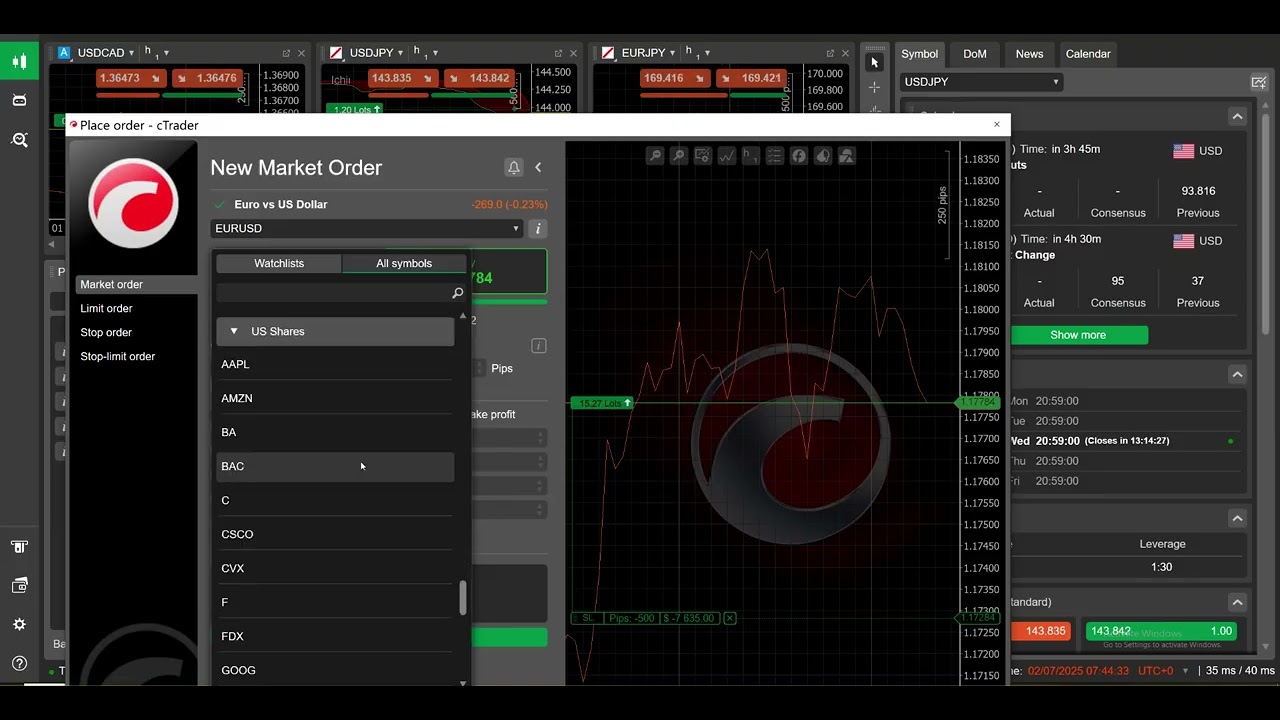Viewport: 1280px width, 720px height.
Task: Select the crosshair tool
Action: click(x=874, y=87)
